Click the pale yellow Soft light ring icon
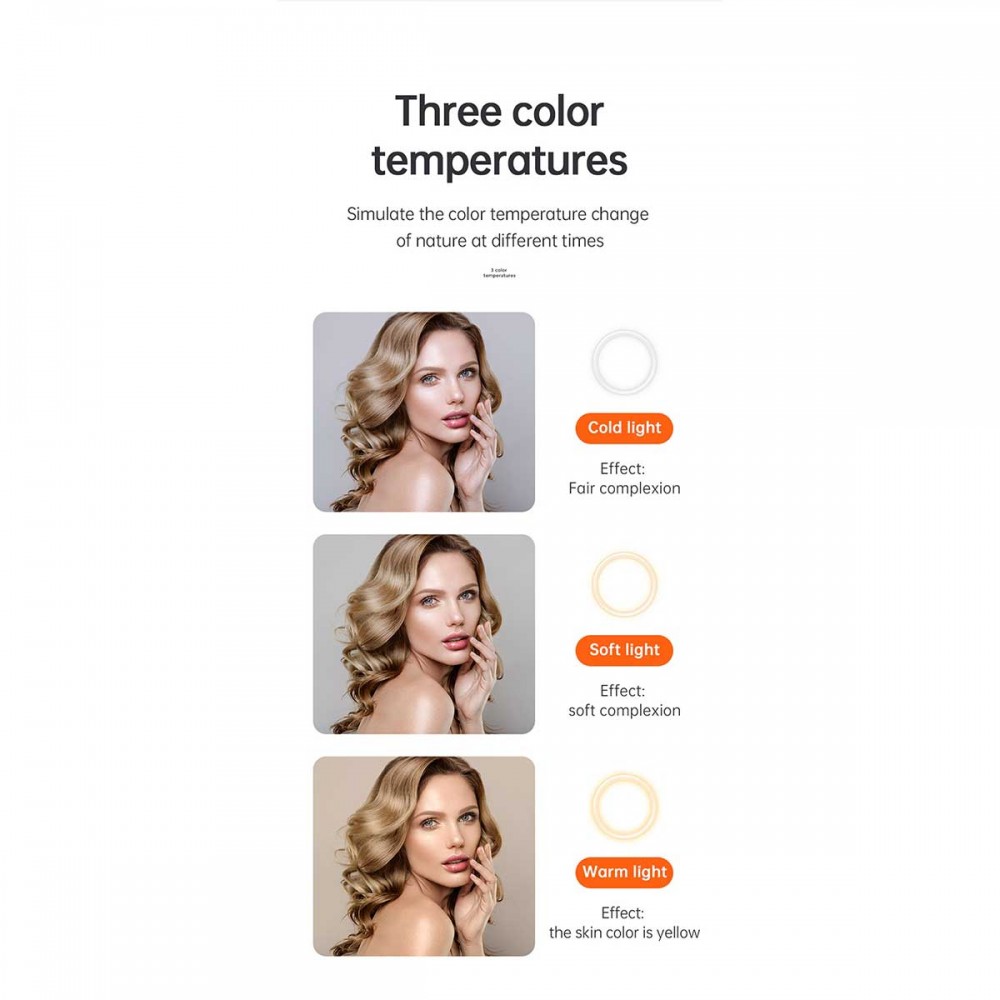The height and width of the screenshot is (1000, 1000). (x=624, y=585)
